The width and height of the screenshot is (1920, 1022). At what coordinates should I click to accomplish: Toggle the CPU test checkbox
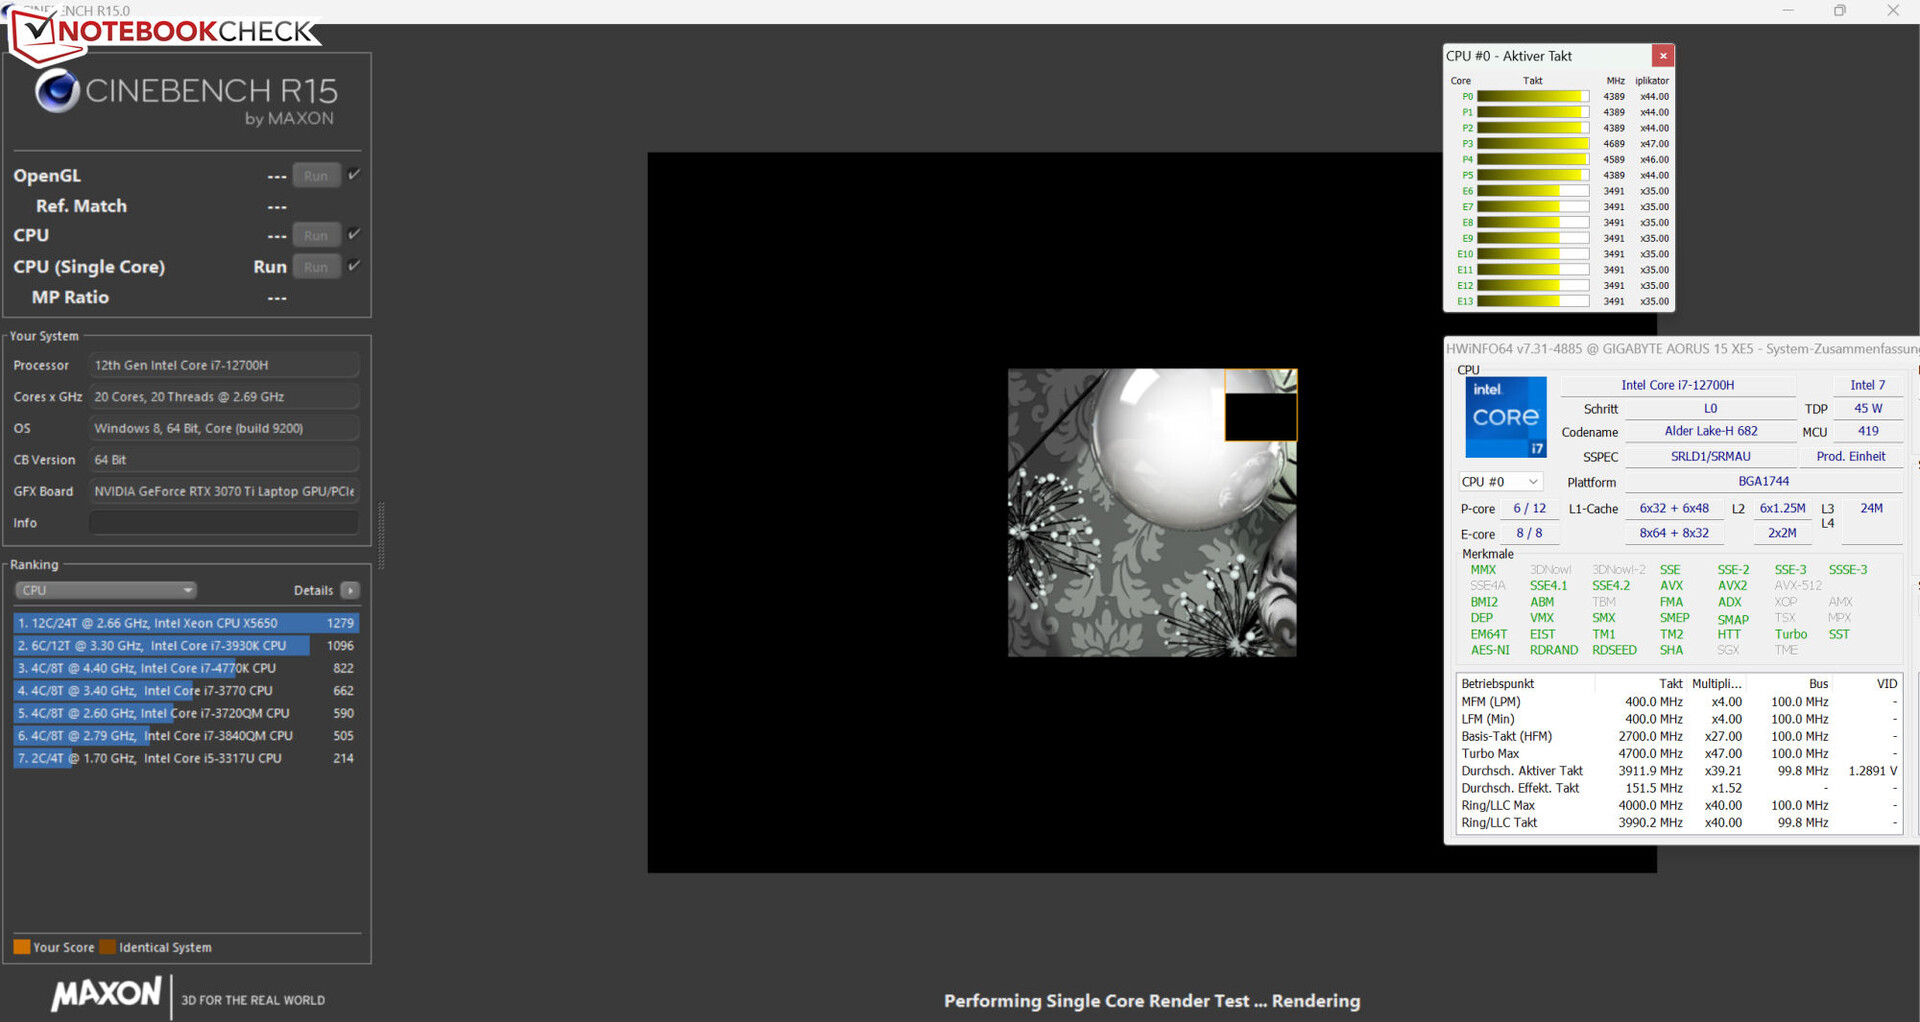pyautogui.click(x=354, y=235)
